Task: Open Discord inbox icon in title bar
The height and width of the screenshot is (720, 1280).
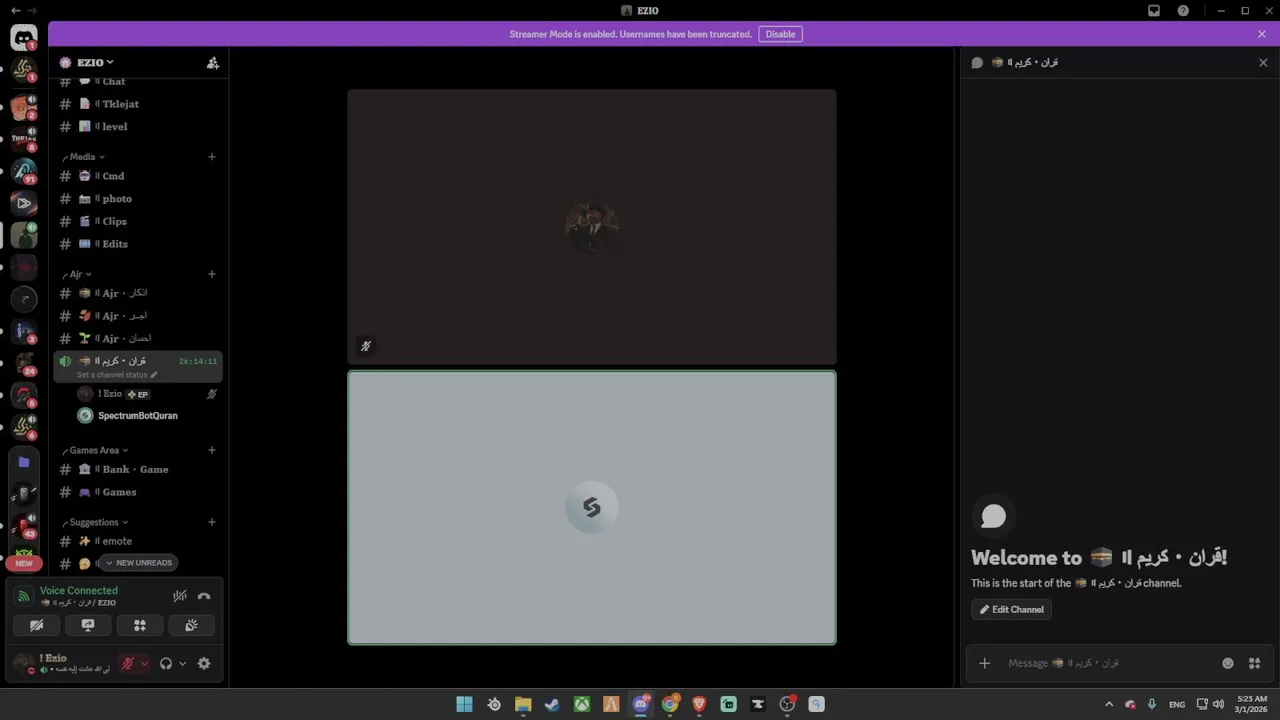Action: tap(1154, 11)
